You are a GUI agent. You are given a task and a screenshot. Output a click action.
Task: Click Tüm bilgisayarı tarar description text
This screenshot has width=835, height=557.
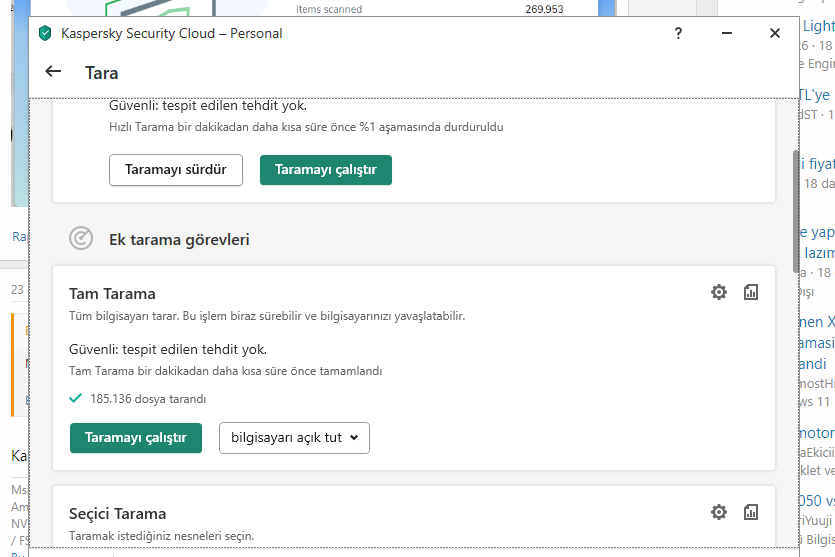click(267, 316)
